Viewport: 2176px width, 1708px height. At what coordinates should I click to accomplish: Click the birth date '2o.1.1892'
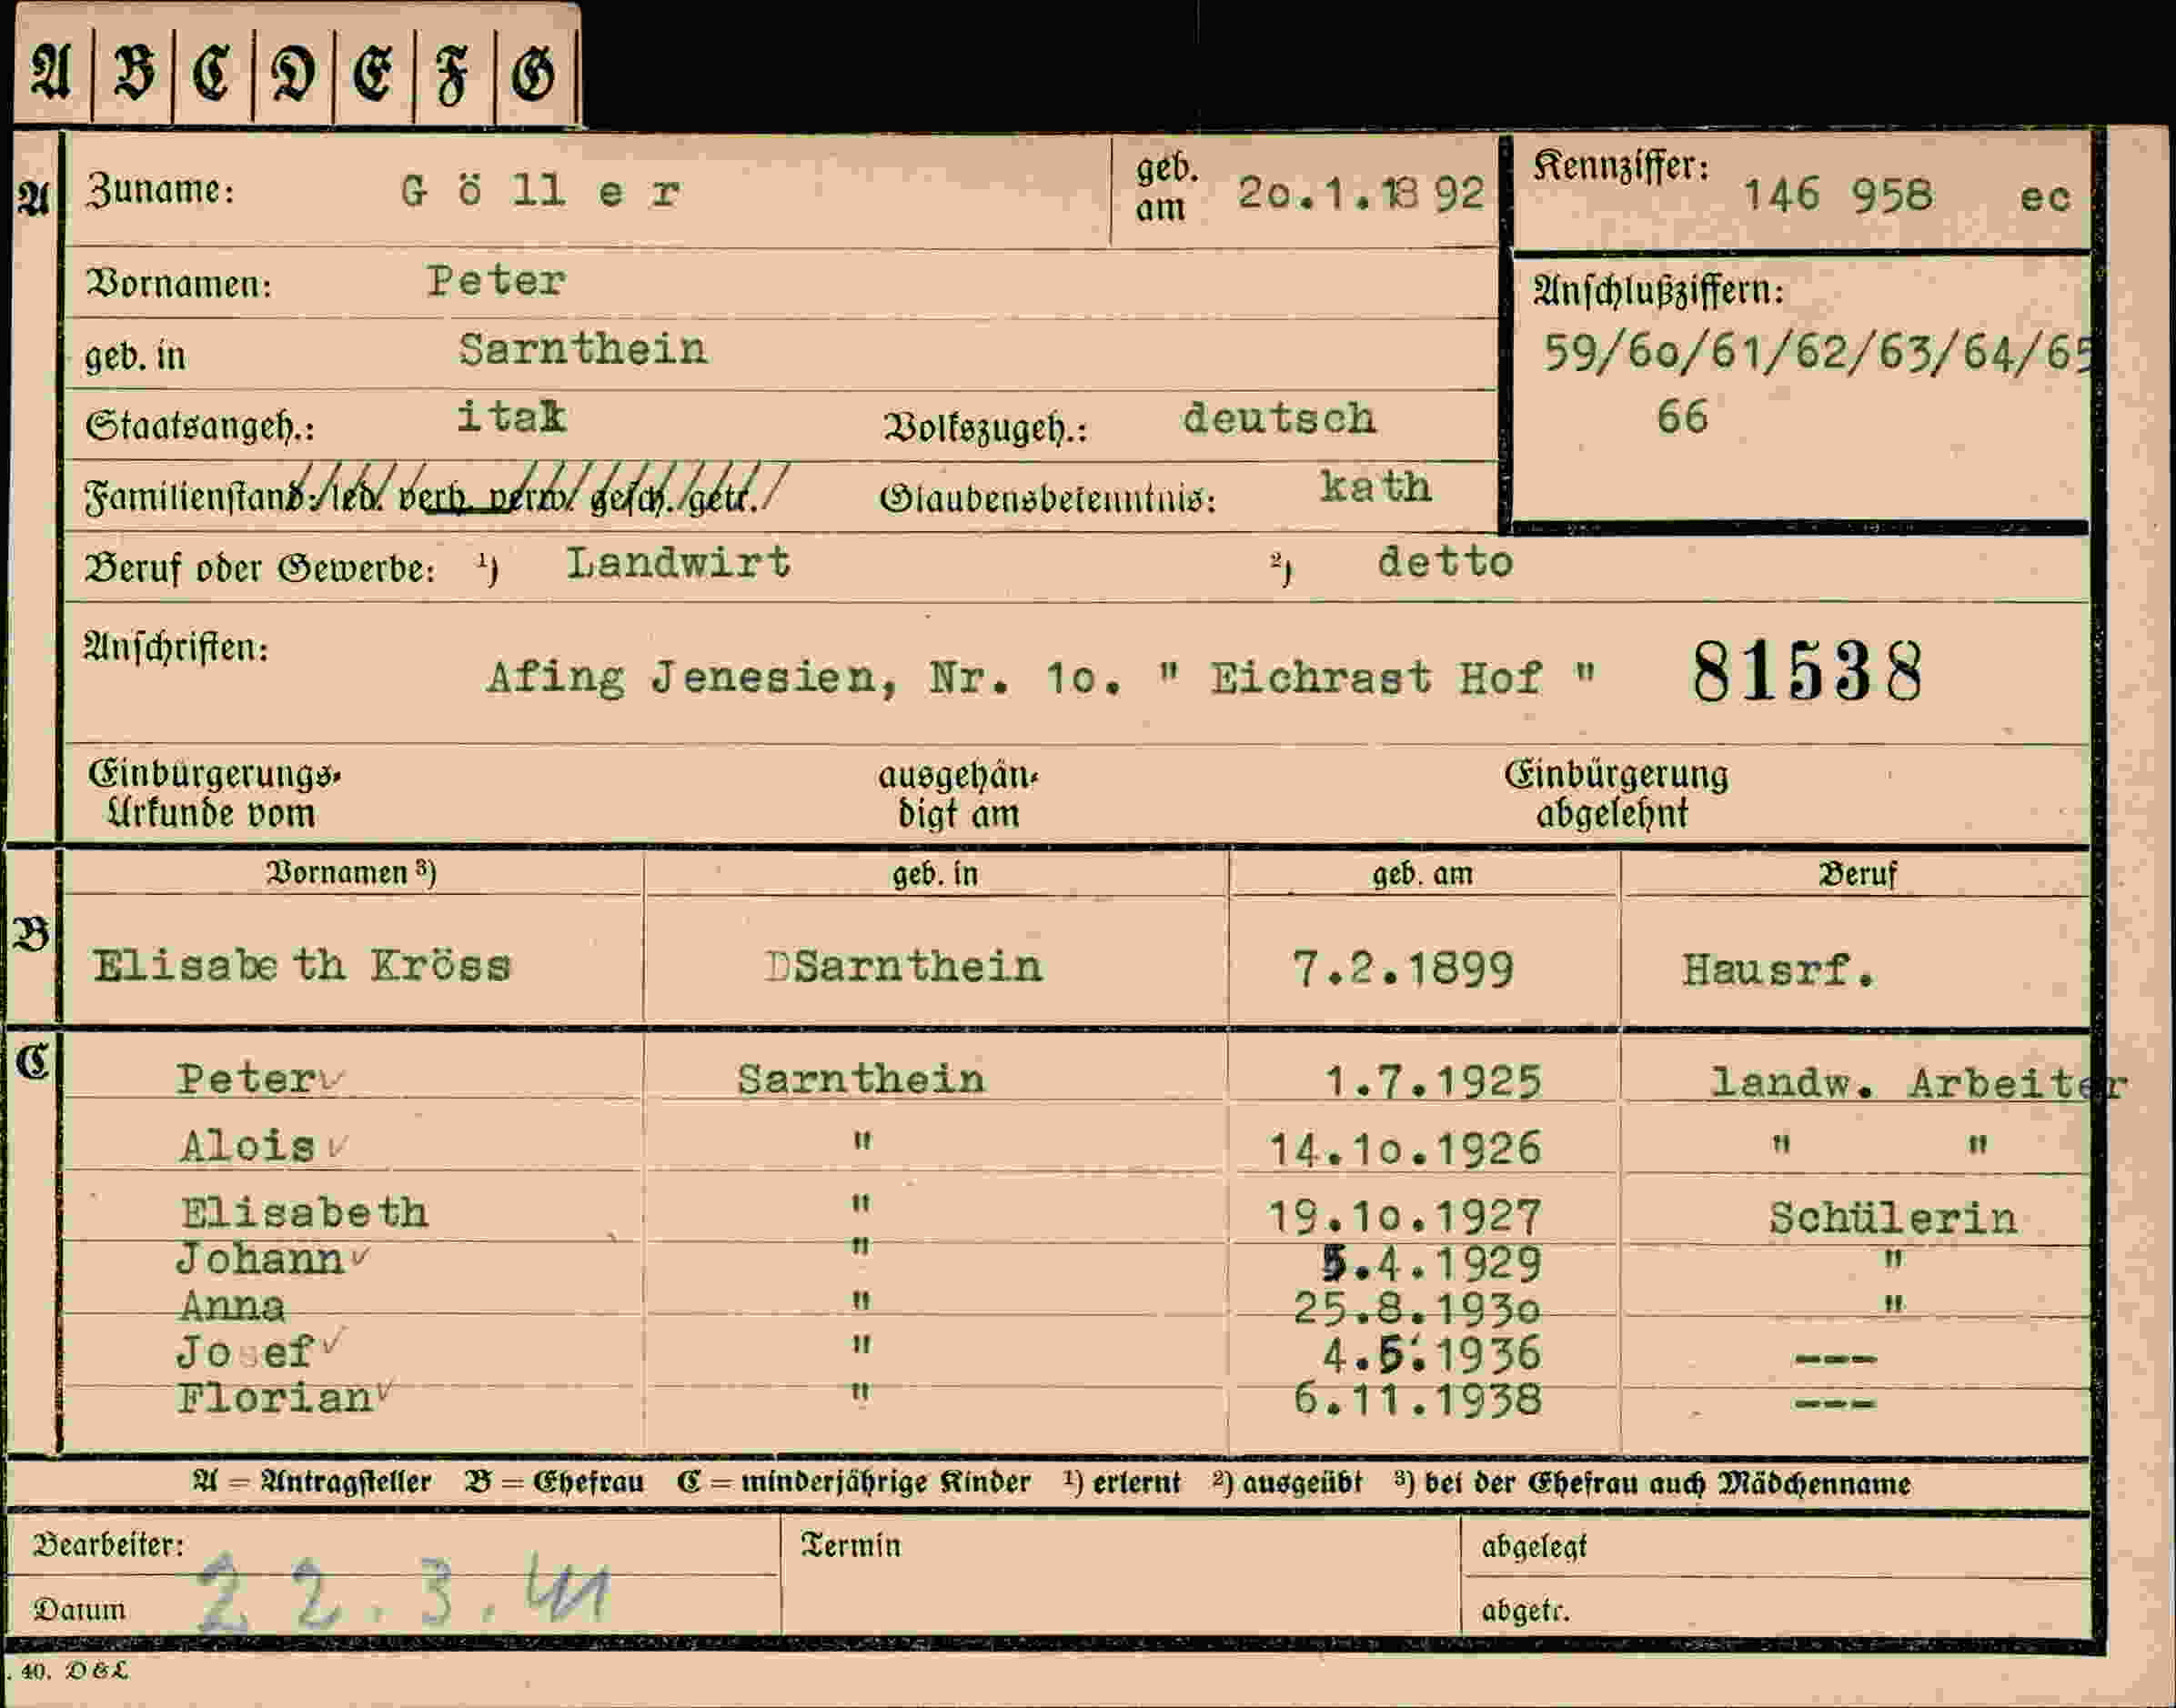tap(1361, 193)
